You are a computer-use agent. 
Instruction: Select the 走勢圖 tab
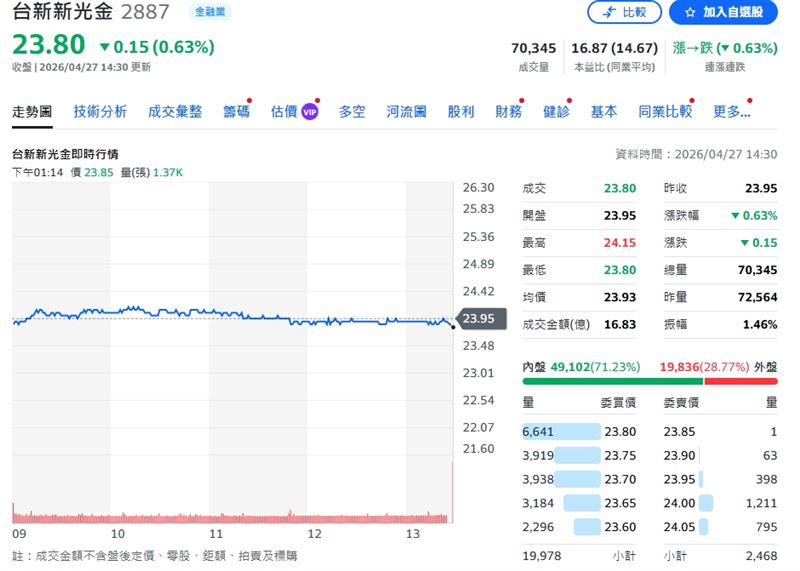(x=32, y=111)
